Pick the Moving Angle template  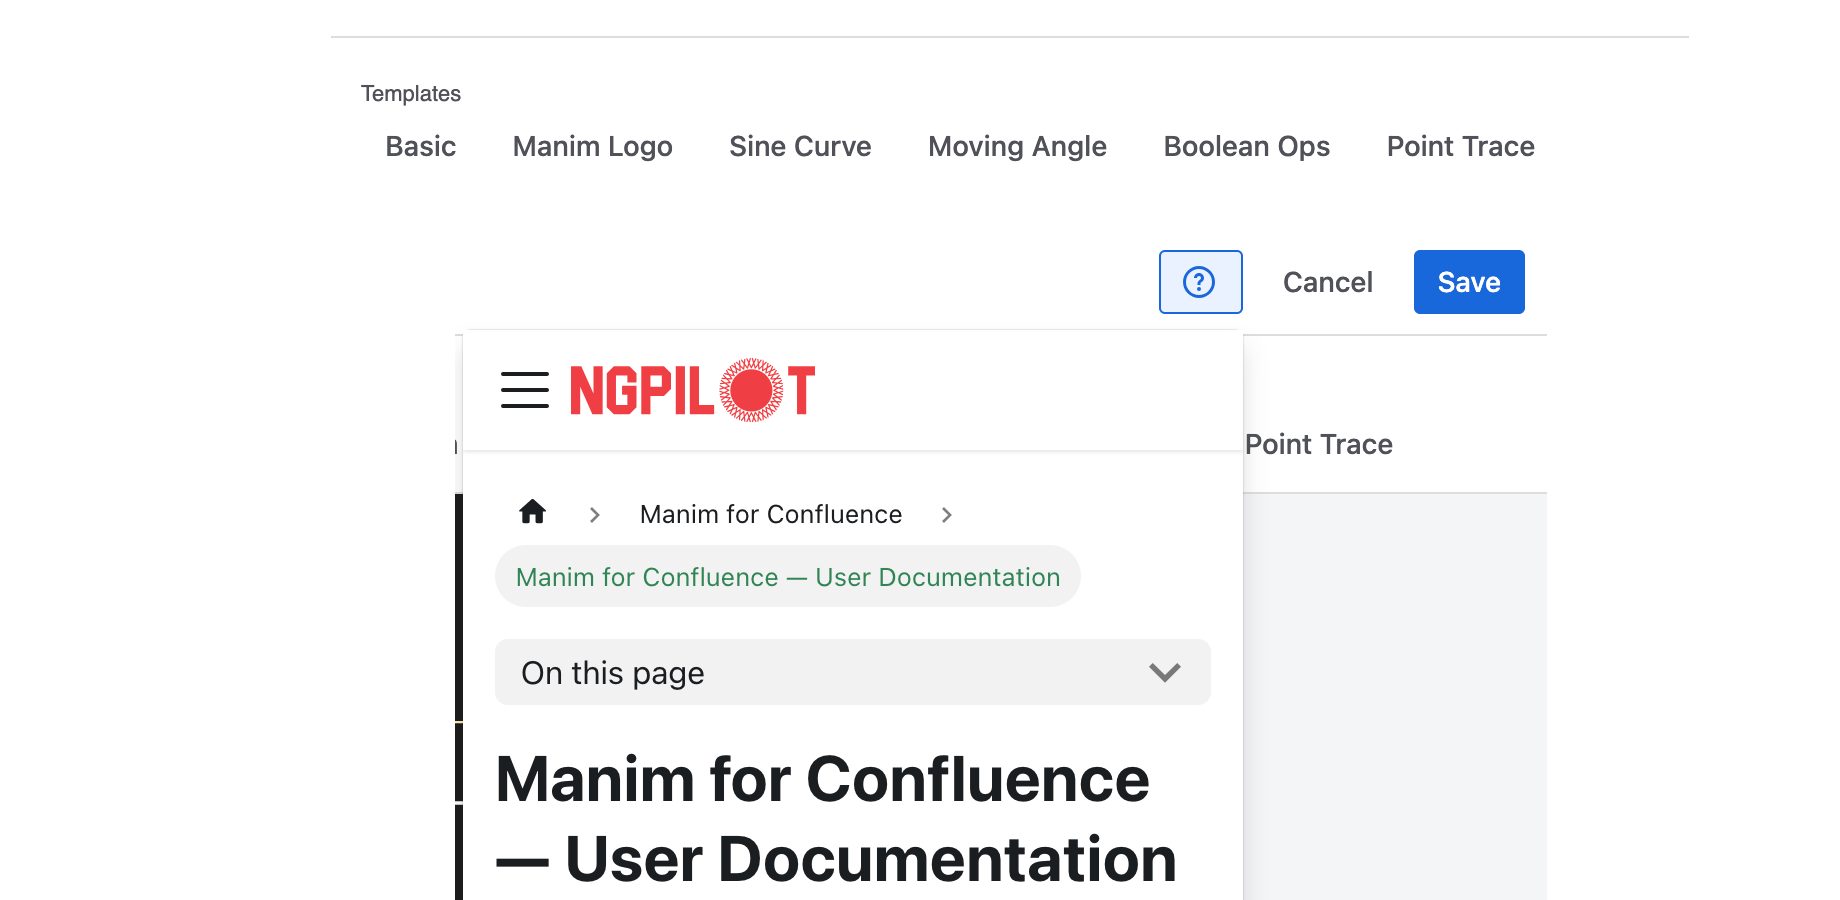1017,146
